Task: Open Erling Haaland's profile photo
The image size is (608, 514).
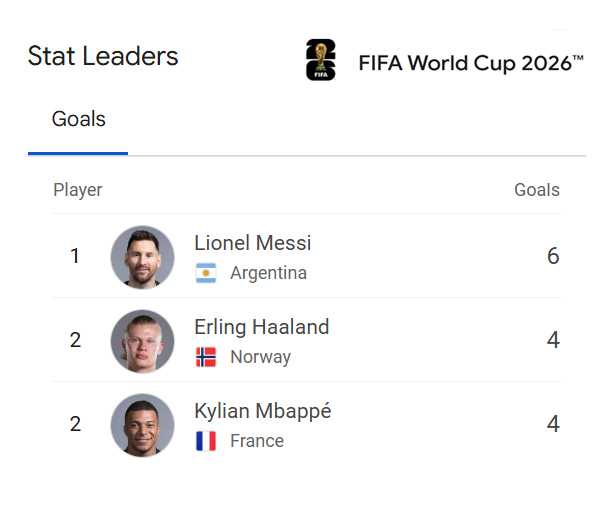Action: tap(142, 341)
